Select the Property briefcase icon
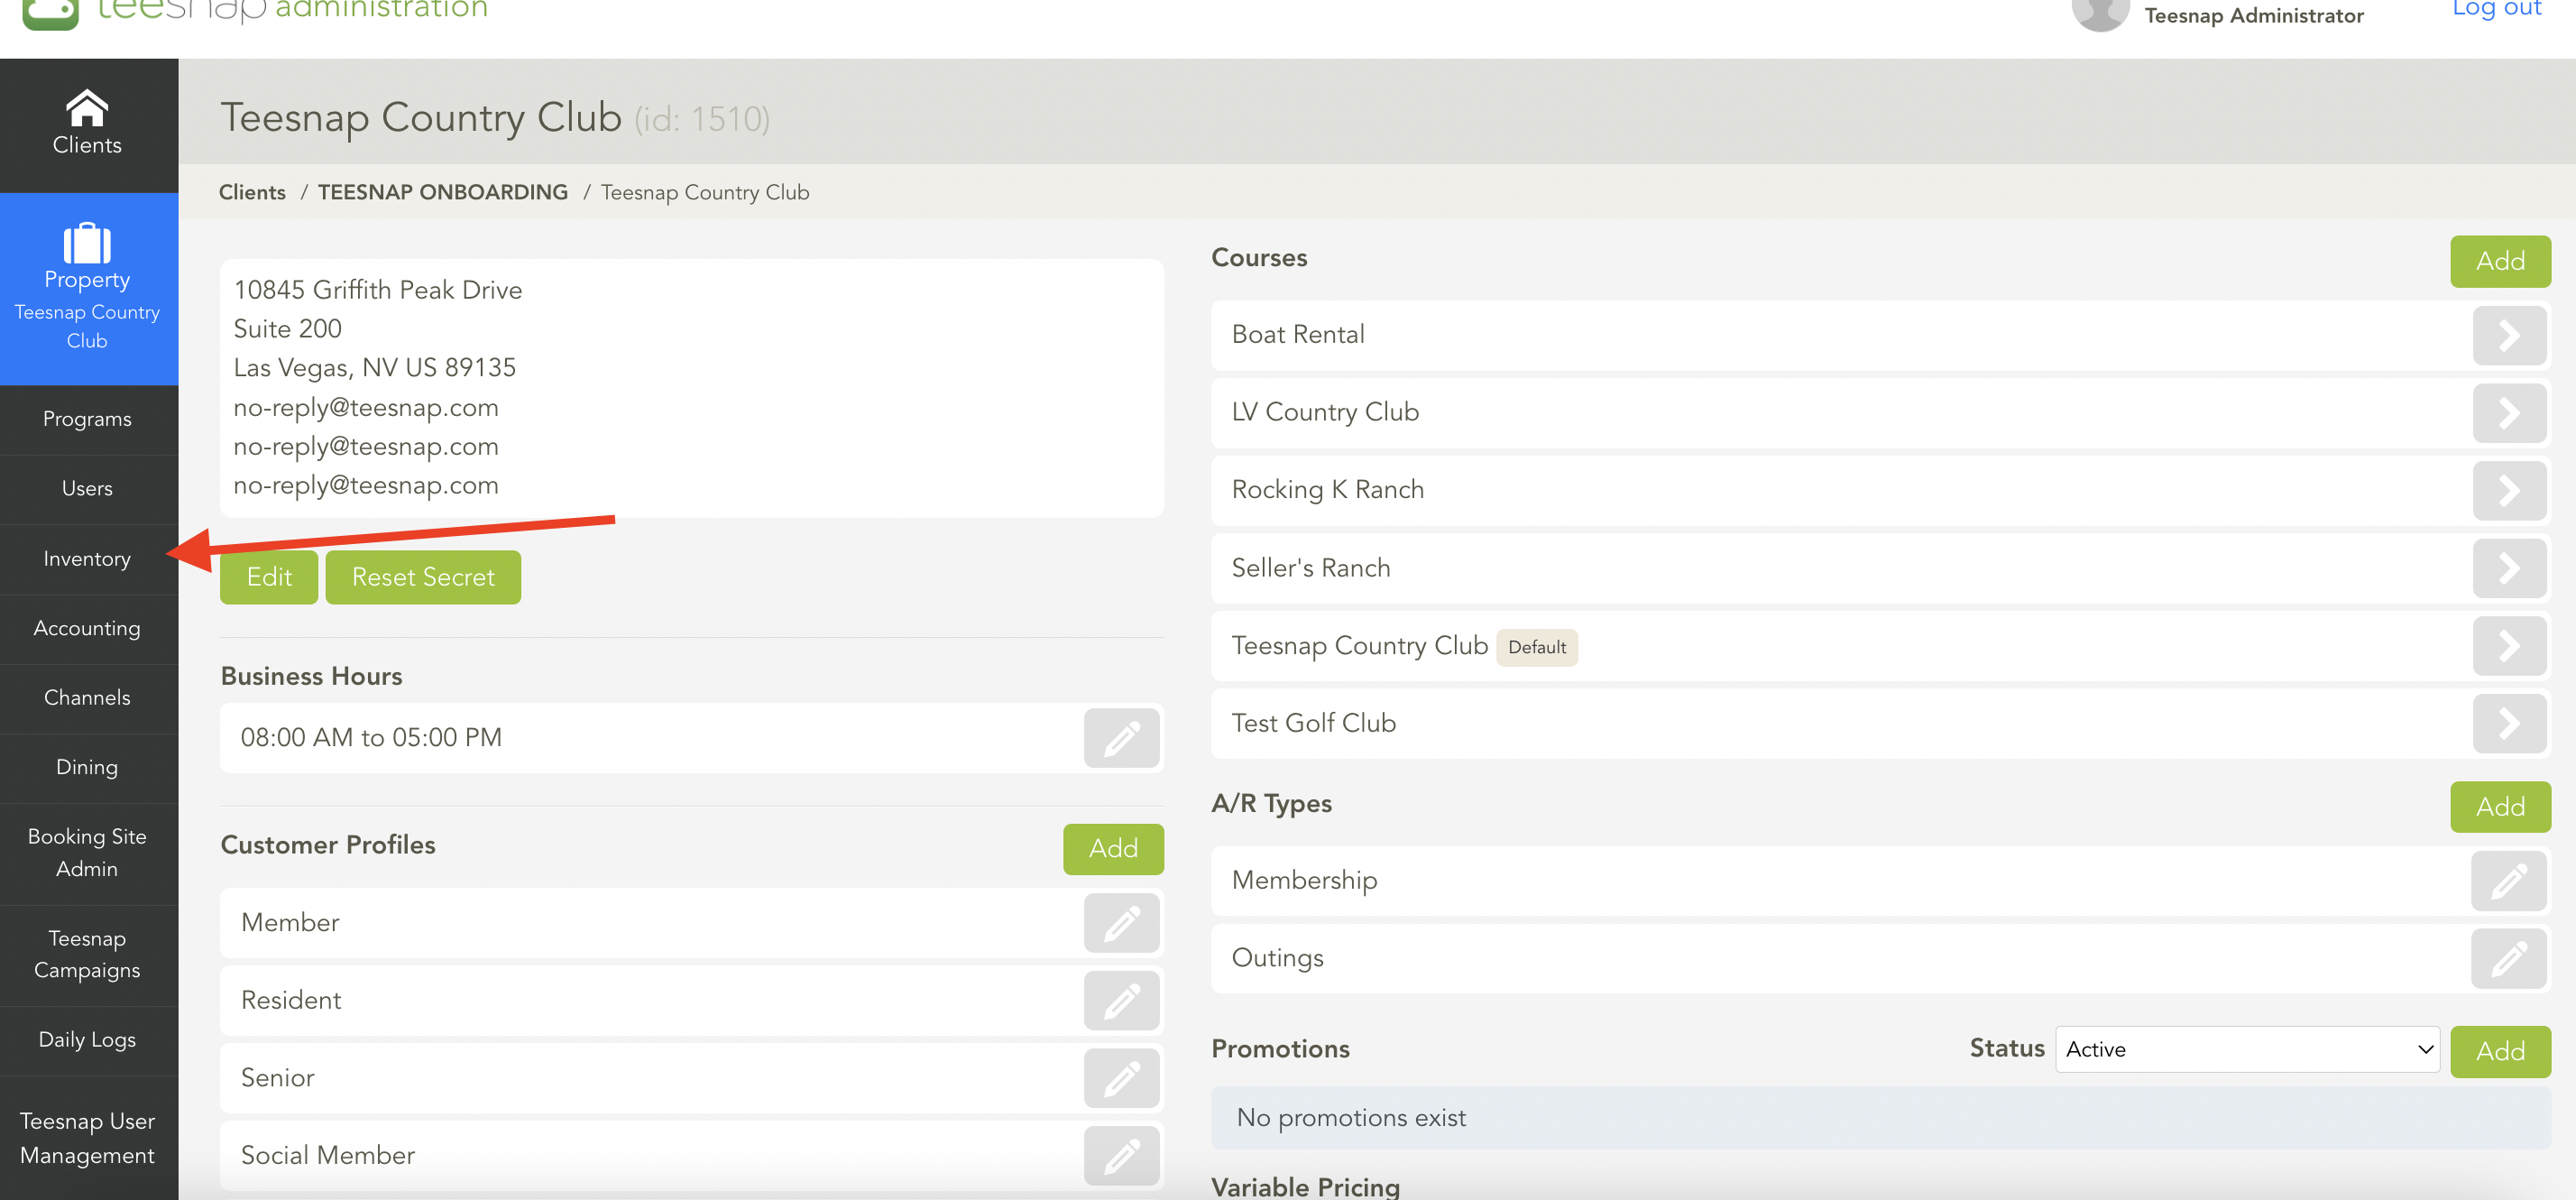The width and height of the screenshot is (2576, 1200). pyautogui.click(x=87, y=243)
